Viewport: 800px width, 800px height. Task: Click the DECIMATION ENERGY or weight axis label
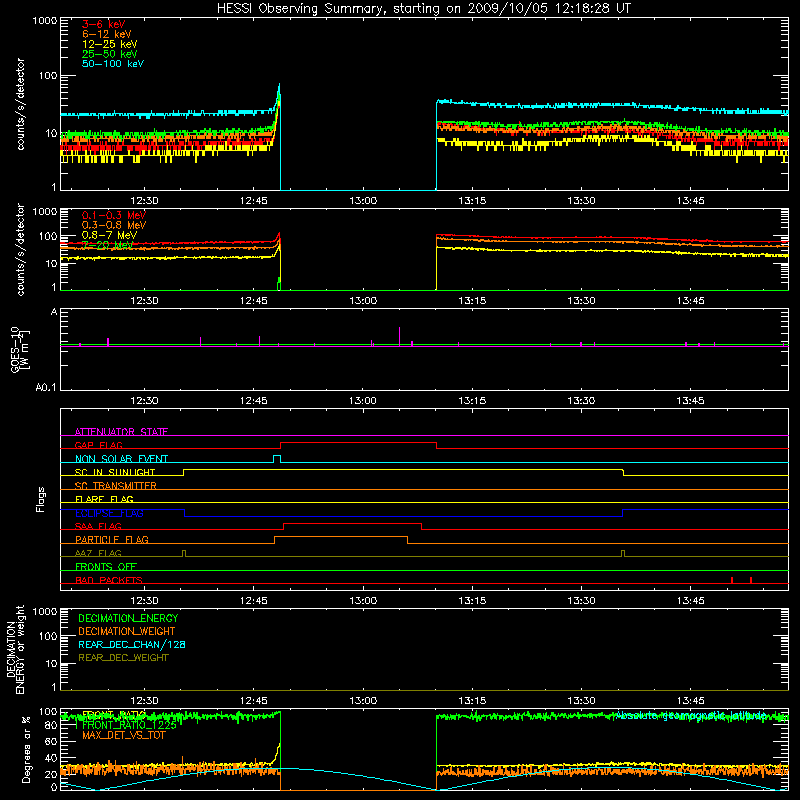click(x=15, y=649)
